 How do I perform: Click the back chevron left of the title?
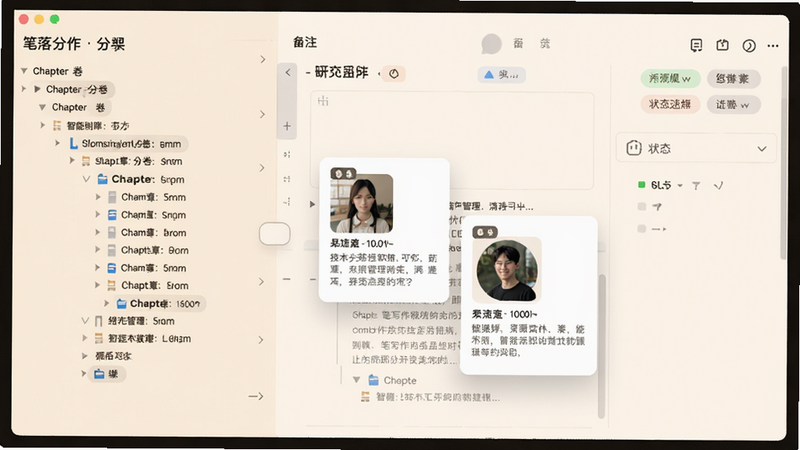[288, 72]
